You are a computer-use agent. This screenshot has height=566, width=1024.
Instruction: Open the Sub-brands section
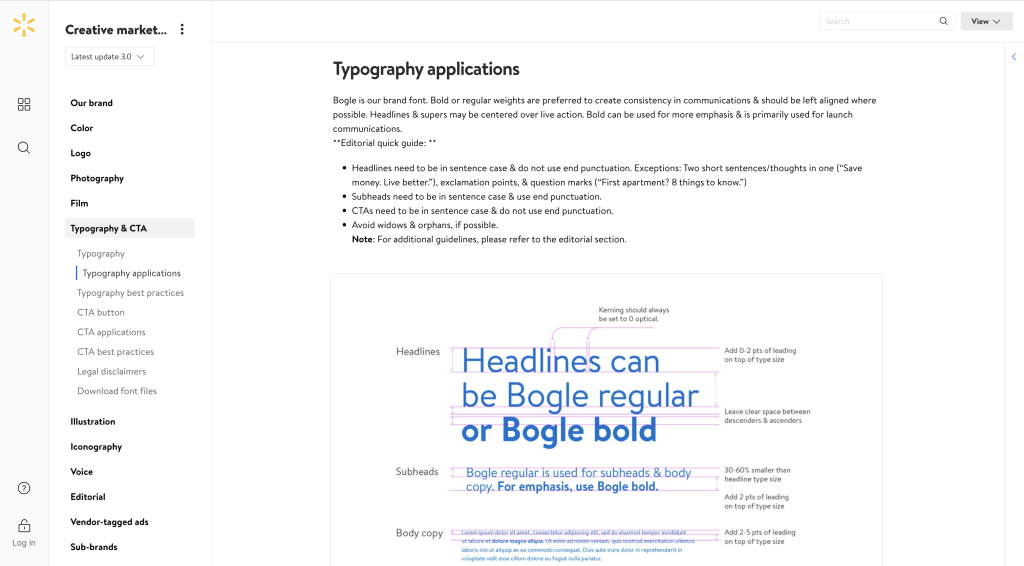94,547
